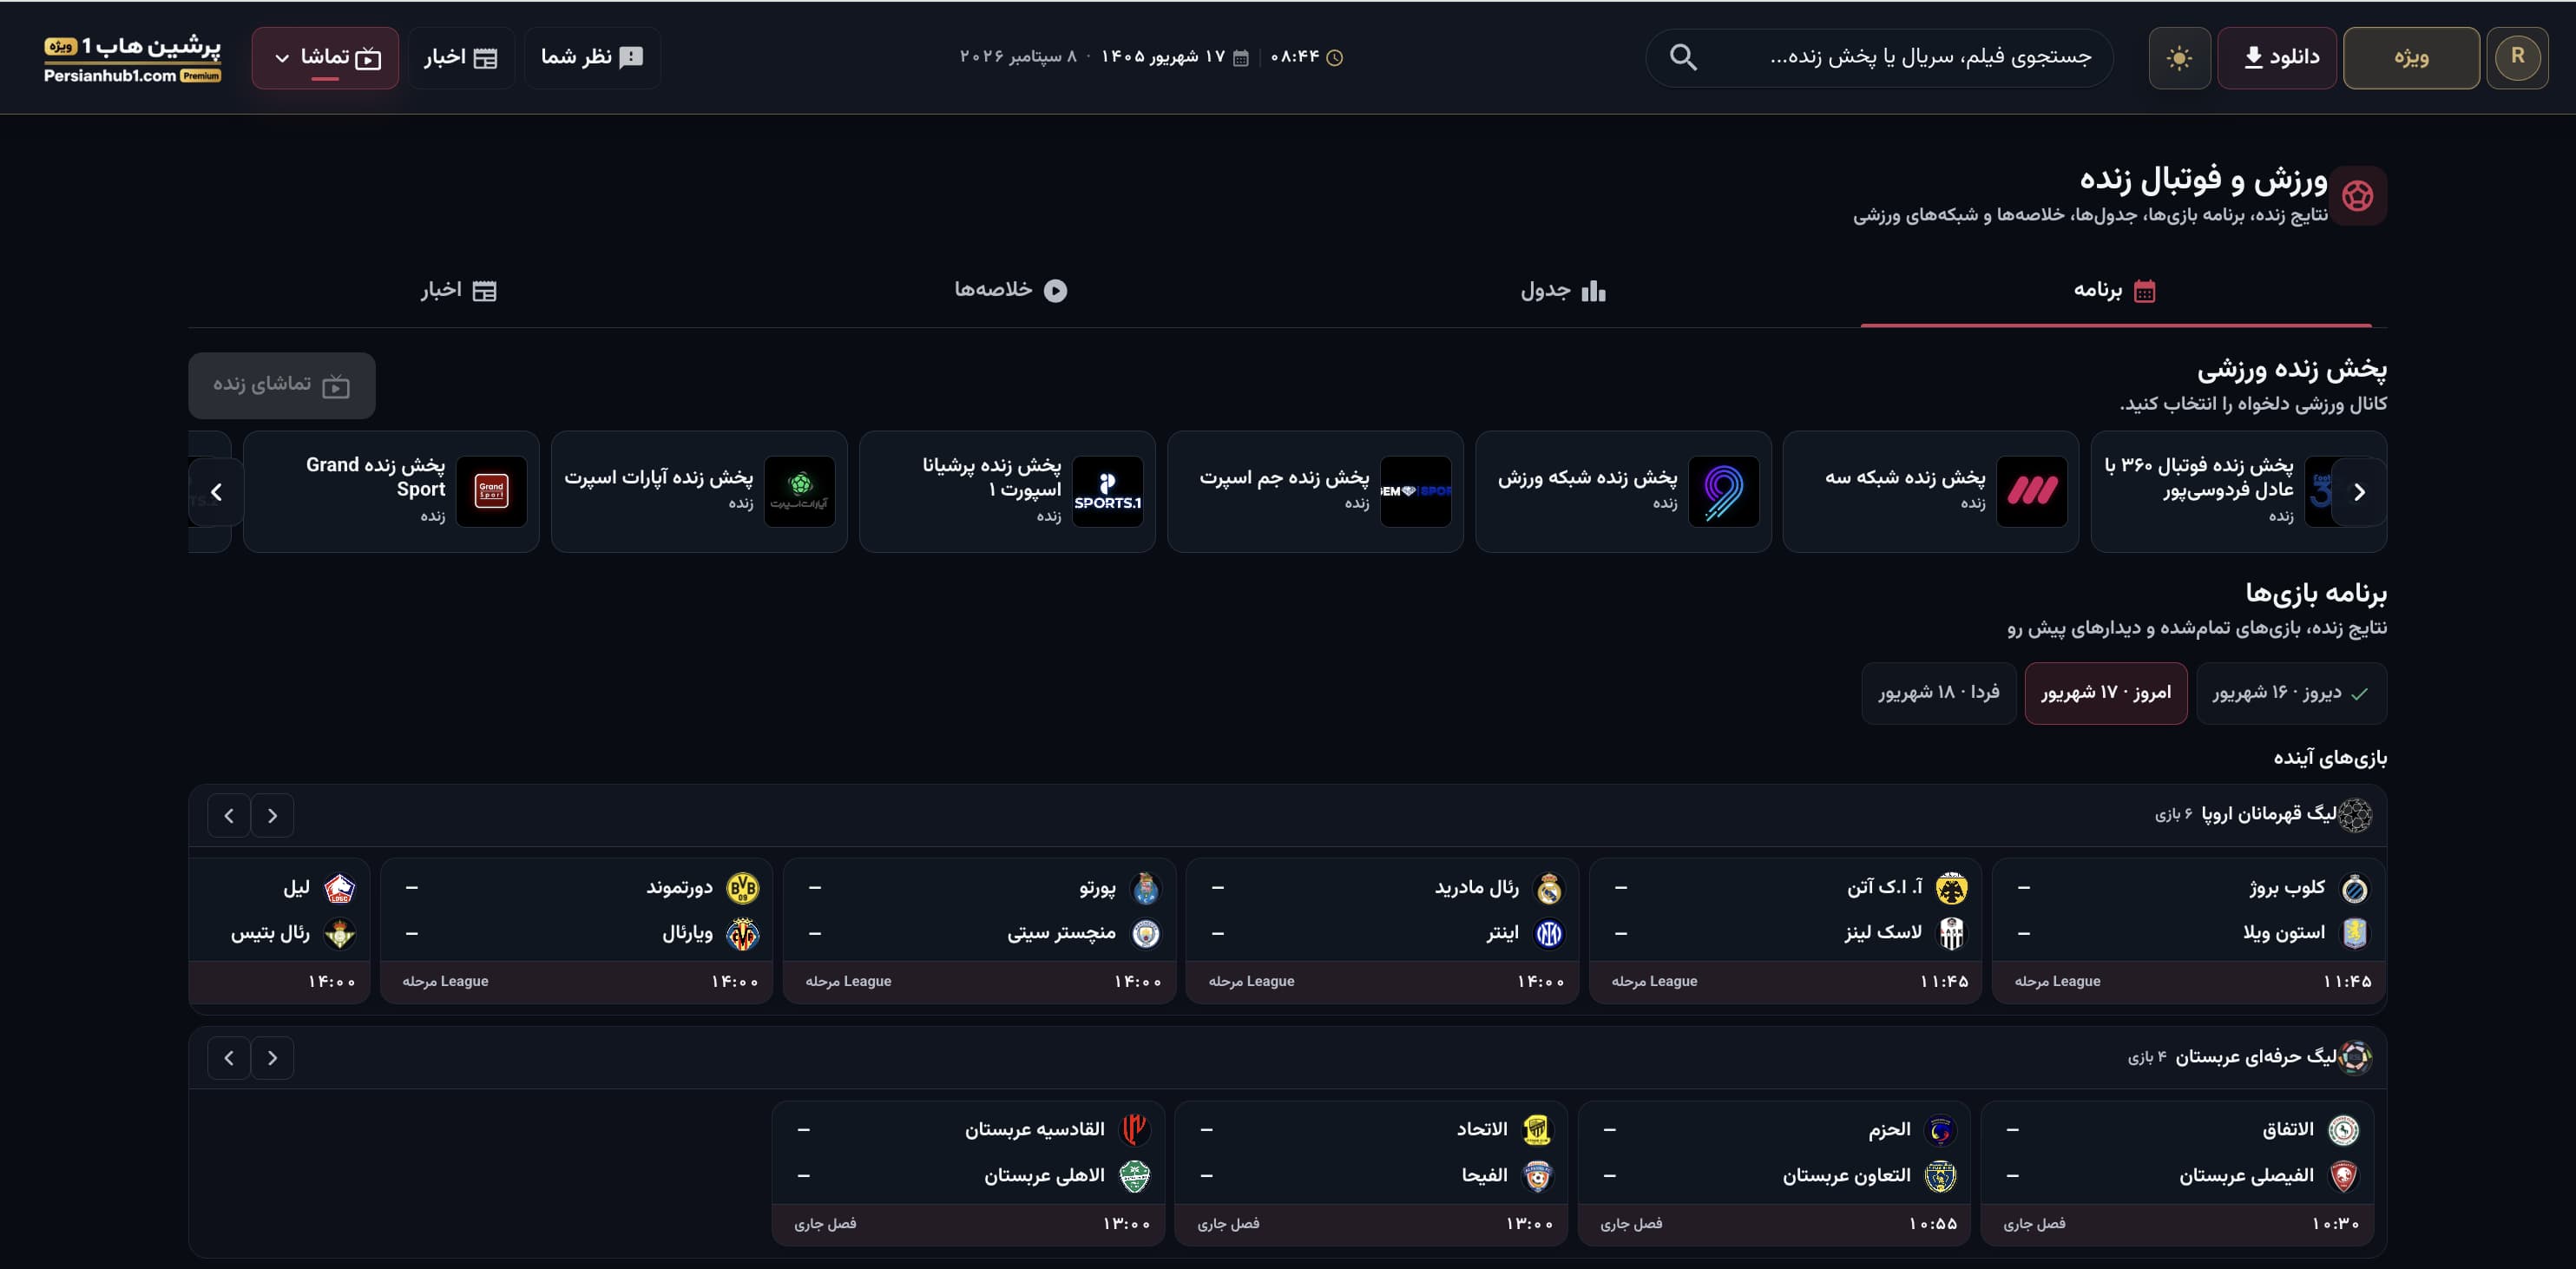2576x1269 pixels.
Task: Click the رئال مادرید crest
Action: 1549,888
